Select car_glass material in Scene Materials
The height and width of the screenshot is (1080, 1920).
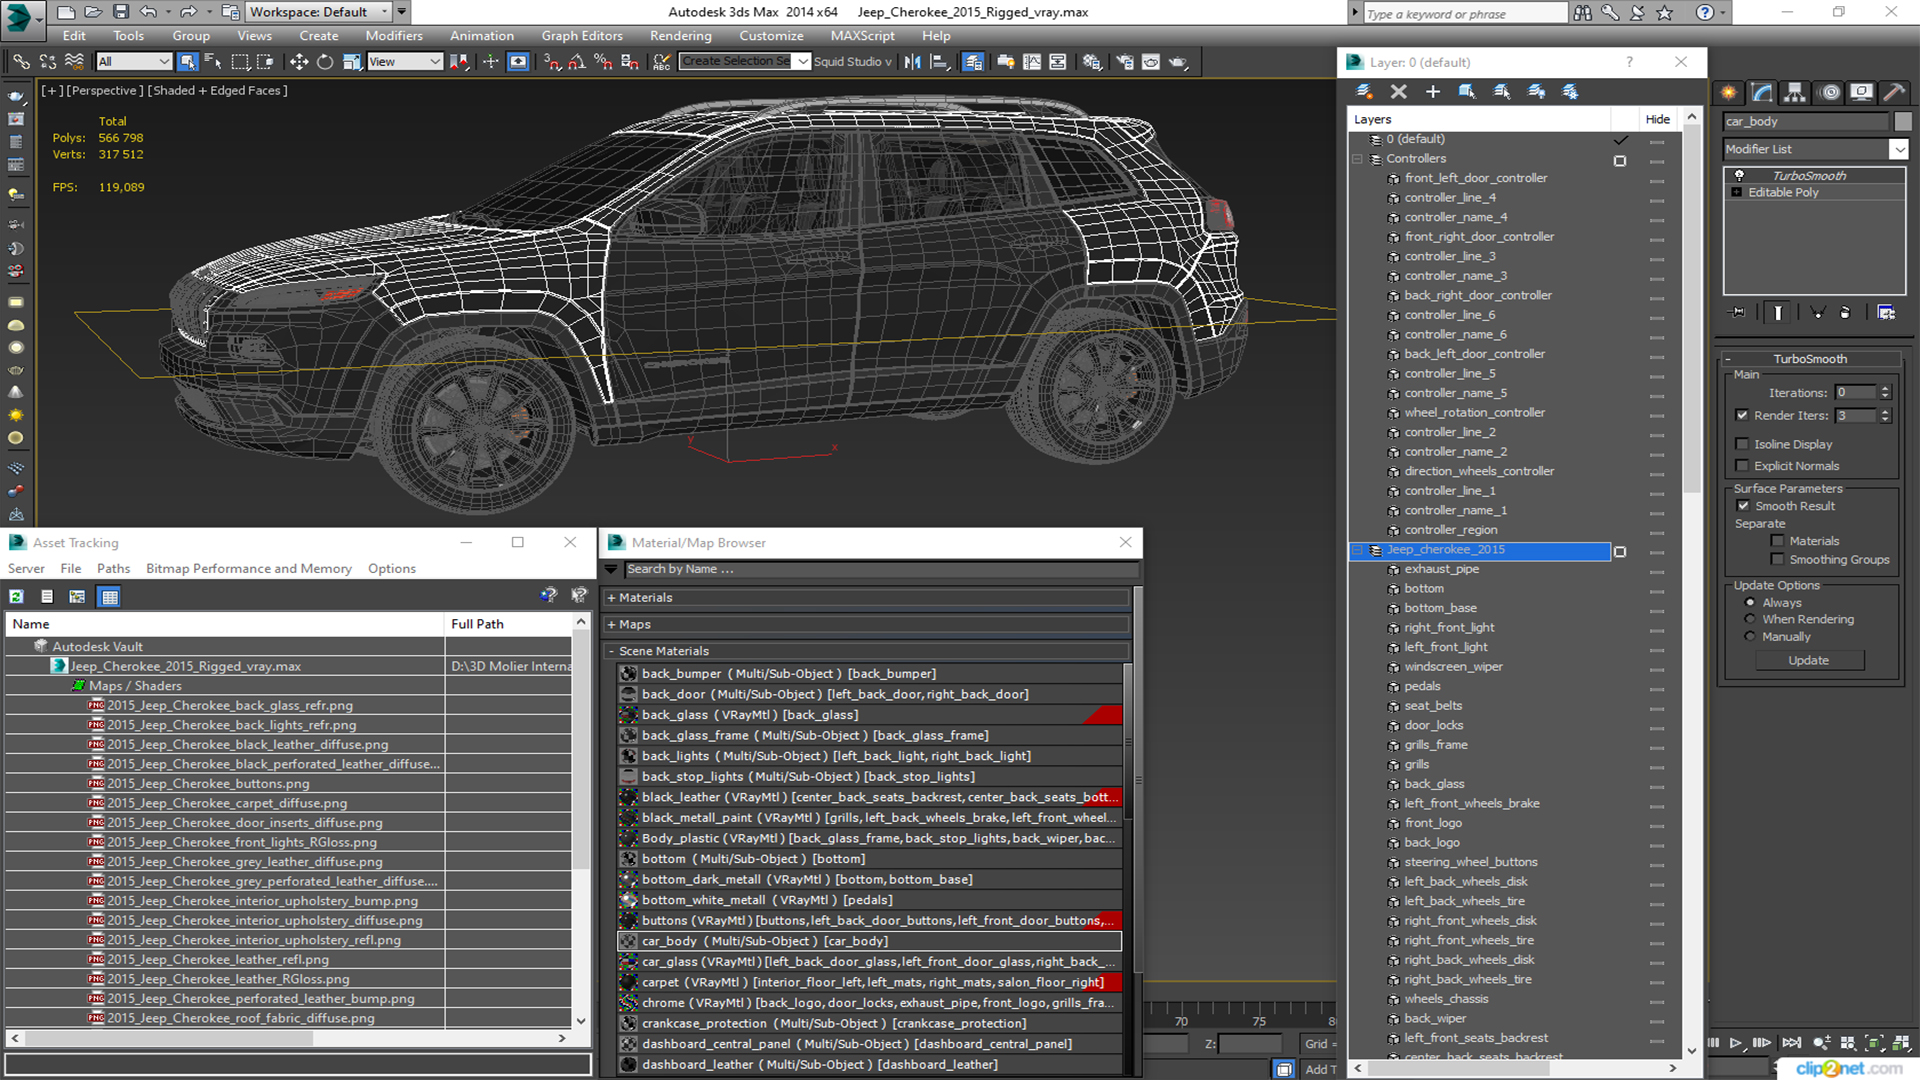tap(870, 962)
